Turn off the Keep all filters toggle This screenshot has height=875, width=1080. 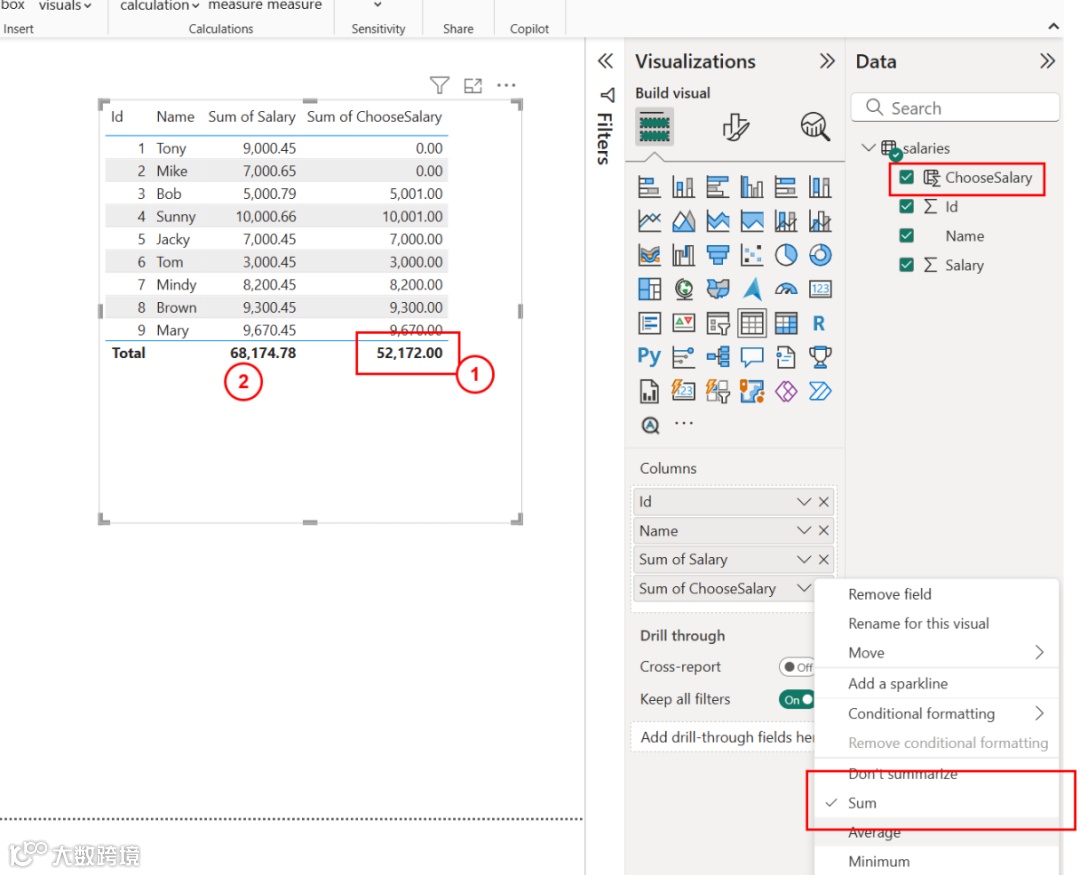(x=798, y=699)
